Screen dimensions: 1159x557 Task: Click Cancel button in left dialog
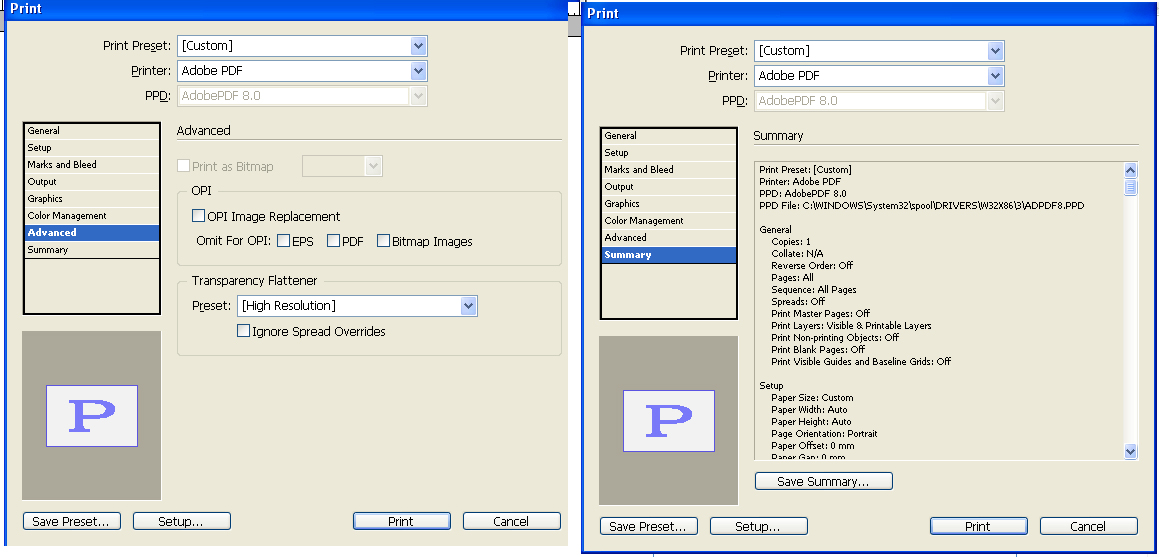point(511,522)
